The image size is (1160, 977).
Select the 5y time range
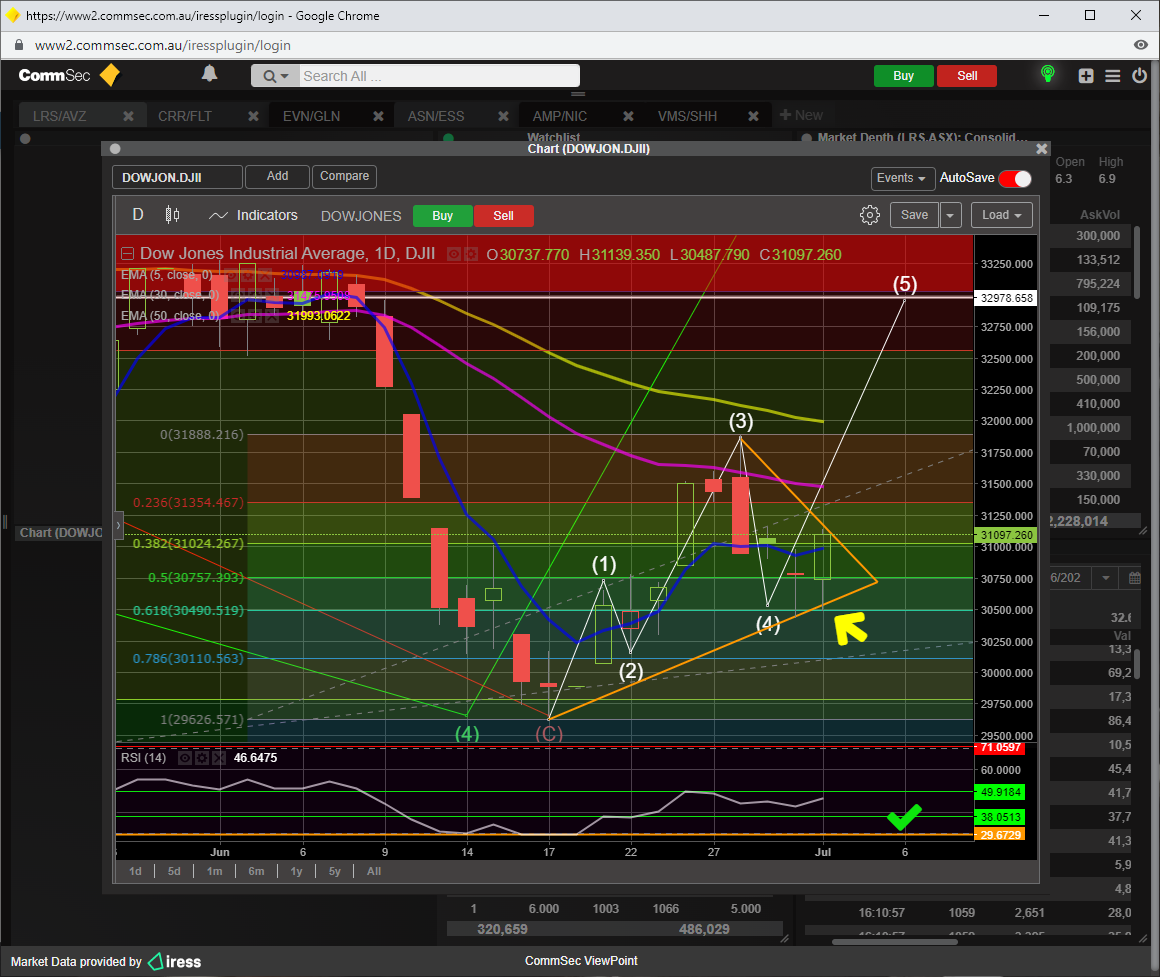coord(334,871)
